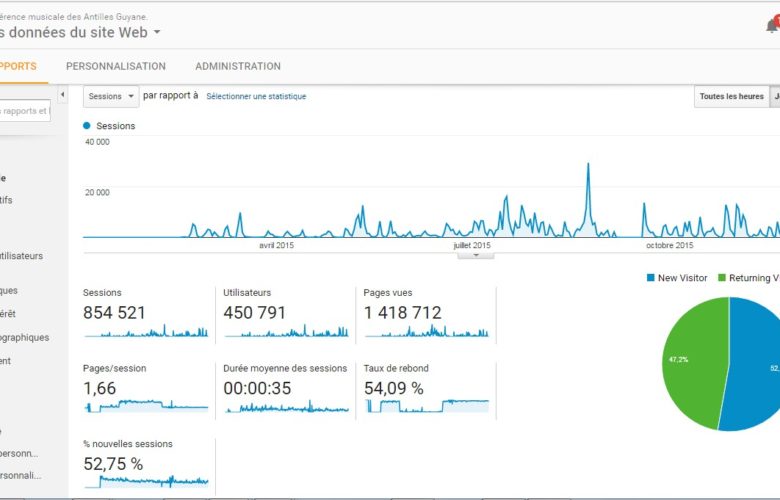This screenshot has height=500, width=780.
Task: Click the 54,09 % bounce rate value
Action: (393, 389)
